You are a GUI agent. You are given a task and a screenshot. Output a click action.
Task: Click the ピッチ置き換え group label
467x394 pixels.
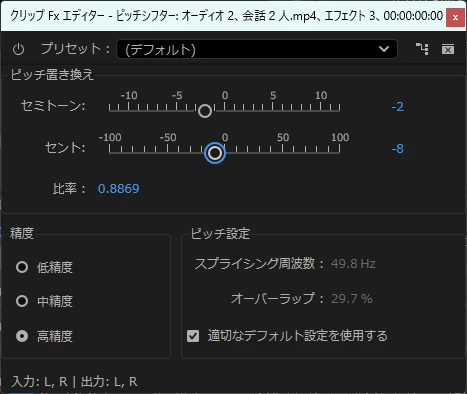tap(52, 75)
